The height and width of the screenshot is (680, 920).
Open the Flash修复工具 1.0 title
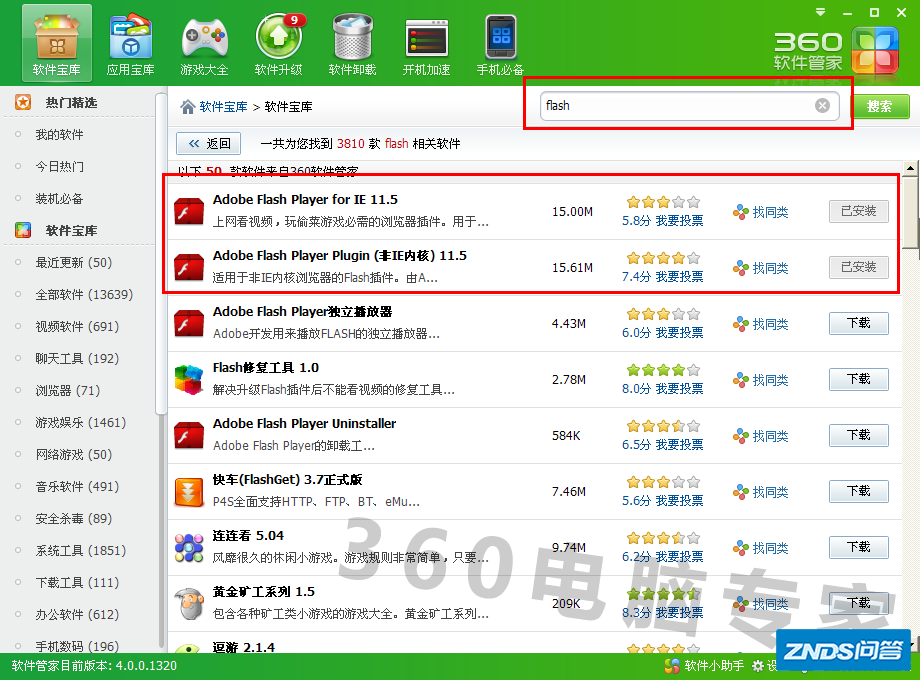265,368
